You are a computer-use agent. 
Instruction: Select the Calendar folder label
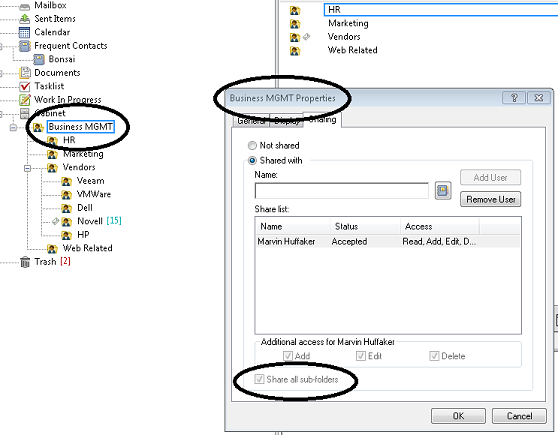tap(52, 32)
